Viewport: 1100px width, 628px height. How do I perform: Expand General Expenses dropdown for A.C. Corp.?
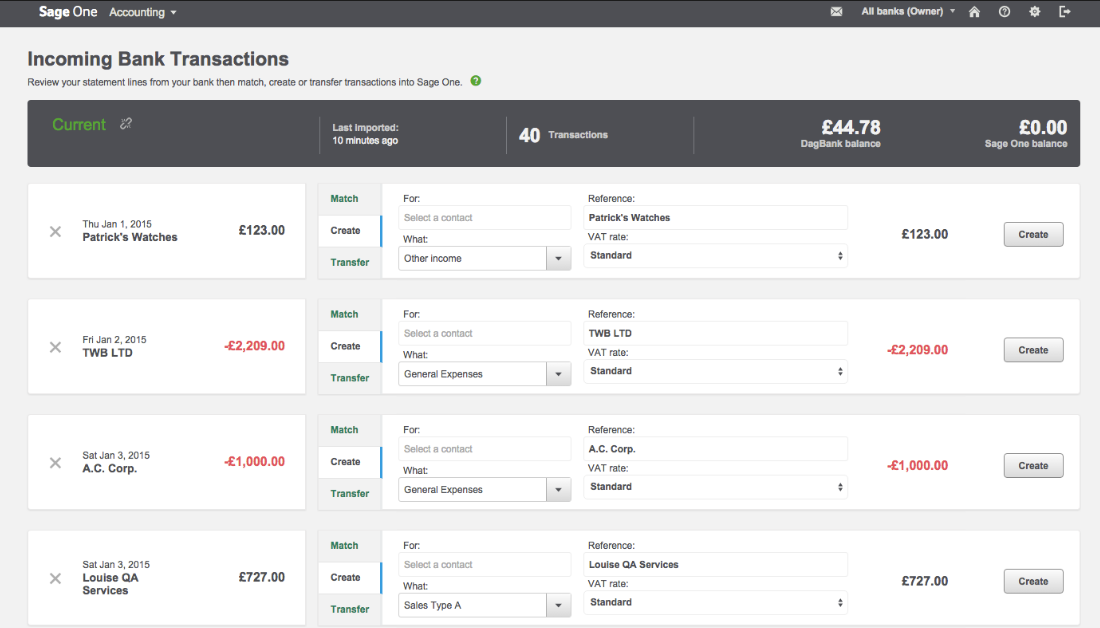558,490
